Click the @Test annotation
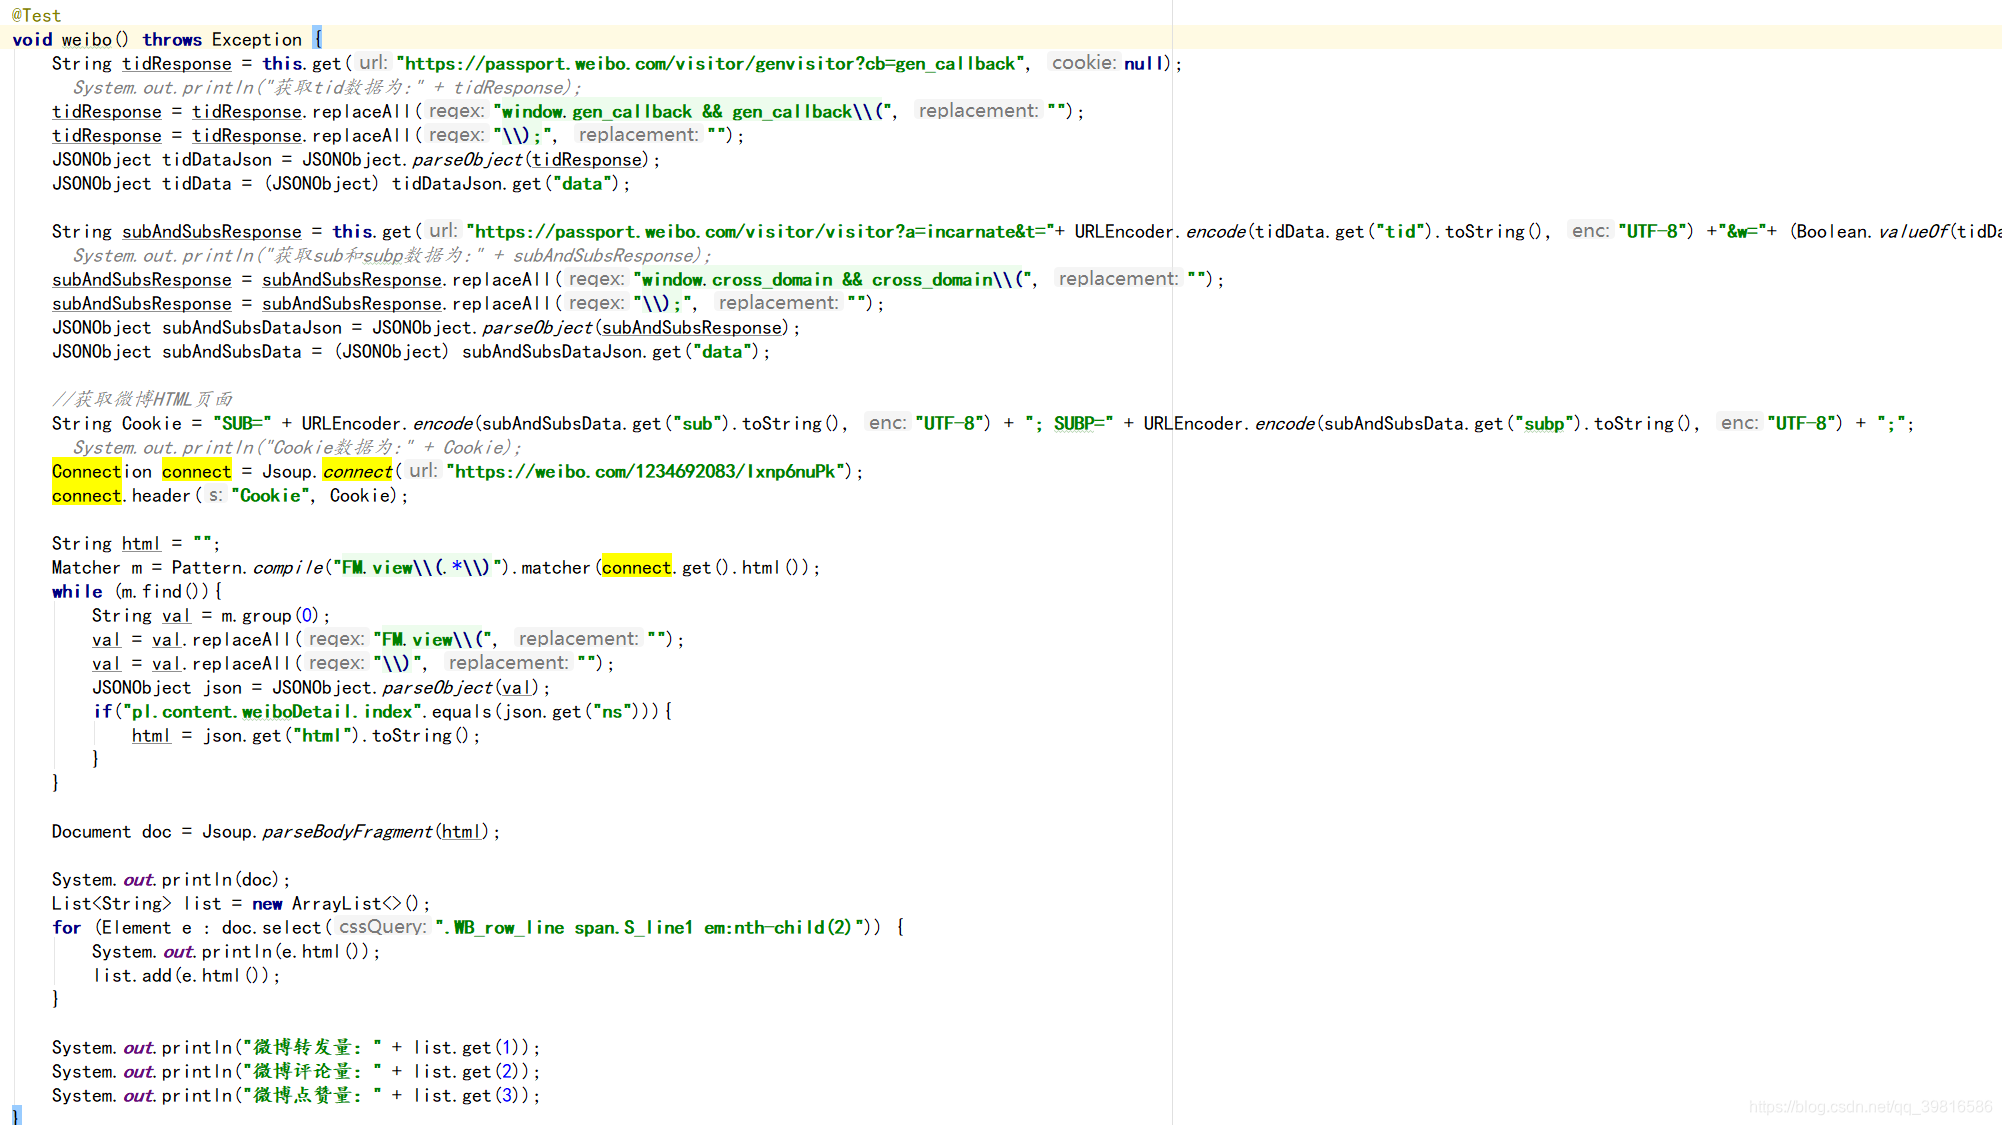 36,15
